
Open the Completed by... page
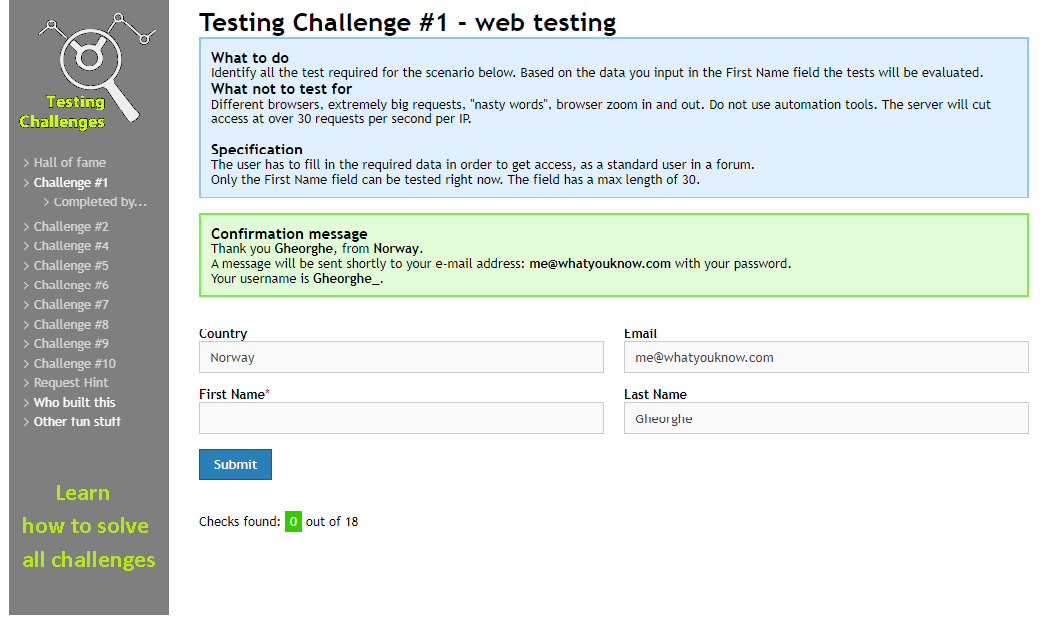(96, 201)
